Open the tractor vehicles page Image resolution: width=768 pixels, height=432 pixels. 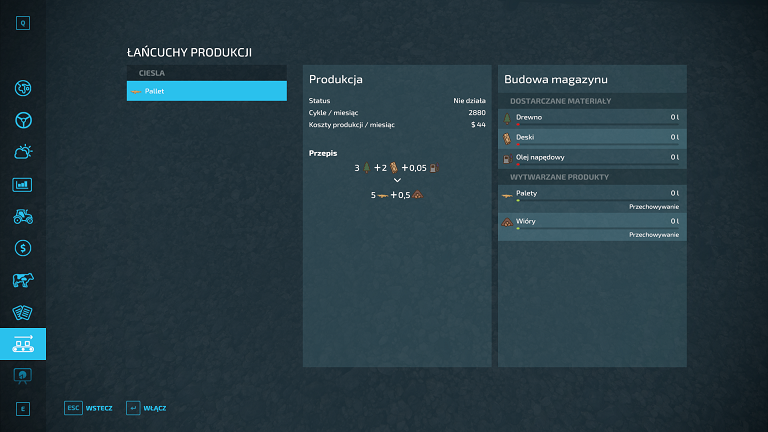(x=23, y=216)
